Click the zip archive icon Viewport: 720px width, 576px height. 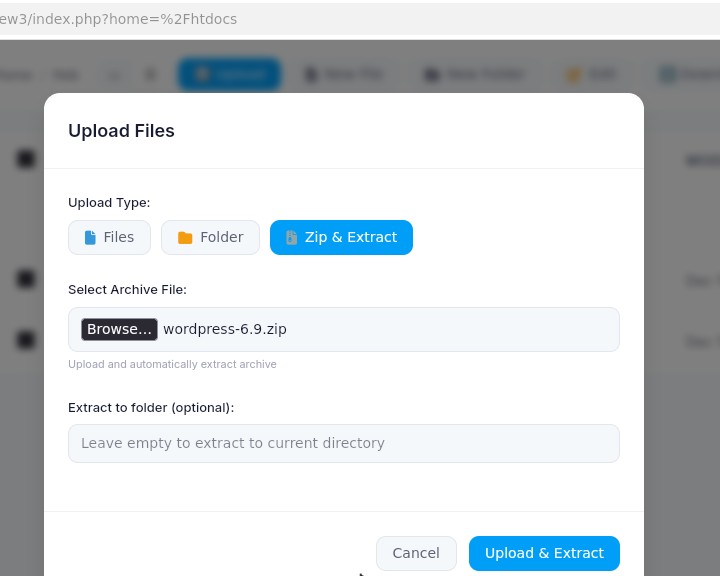point(291,238)
